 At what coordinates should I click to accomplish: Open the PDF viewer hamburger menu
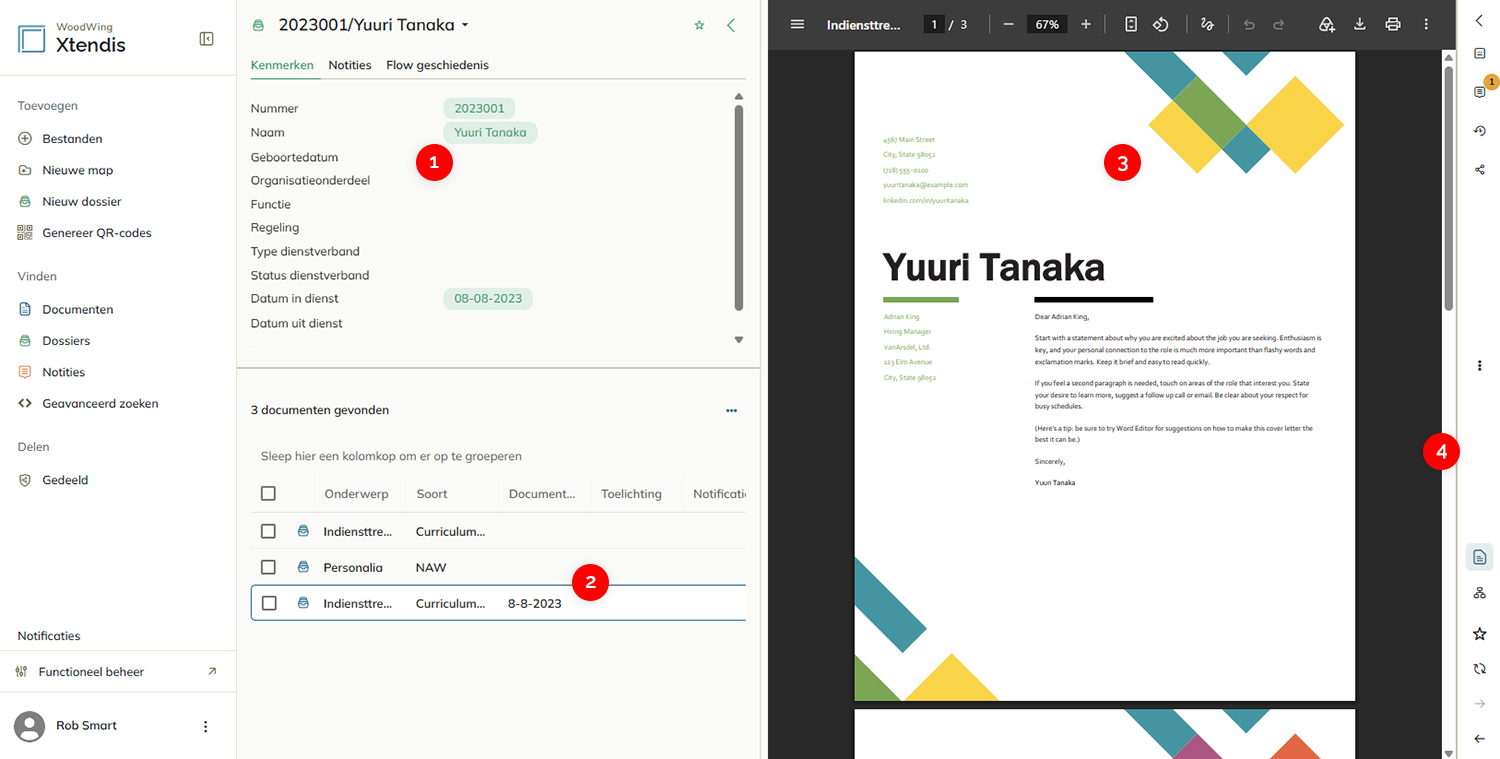click(797, 24)
